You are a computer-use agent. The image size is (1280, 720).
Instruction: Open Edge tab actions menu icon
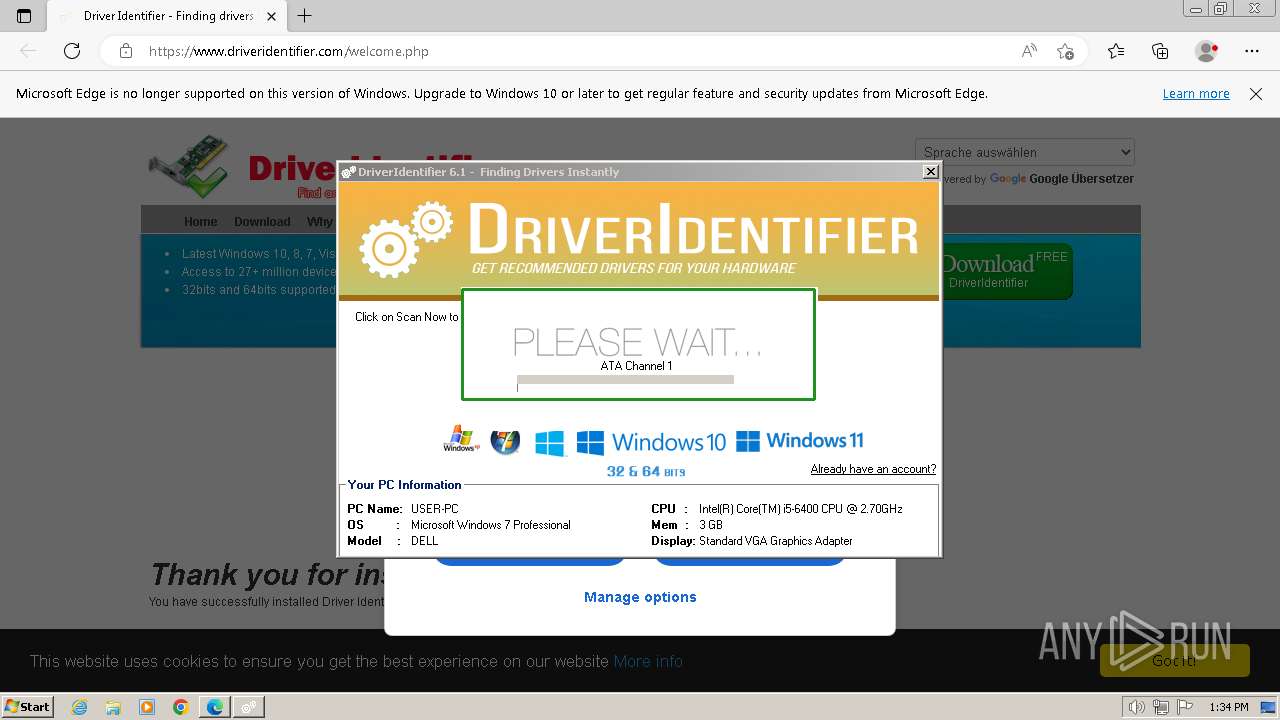point(24,16)
